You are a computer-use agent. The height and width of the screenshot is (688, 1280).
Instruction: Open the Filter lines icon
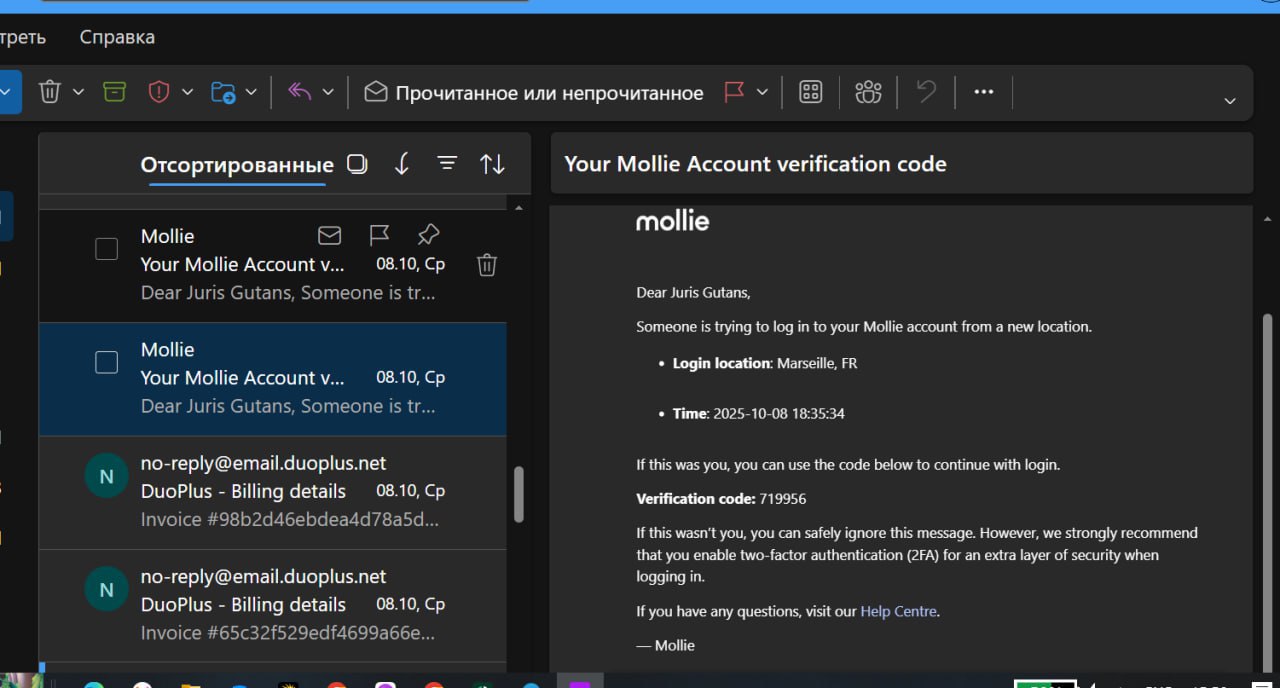tap(447, 163)
